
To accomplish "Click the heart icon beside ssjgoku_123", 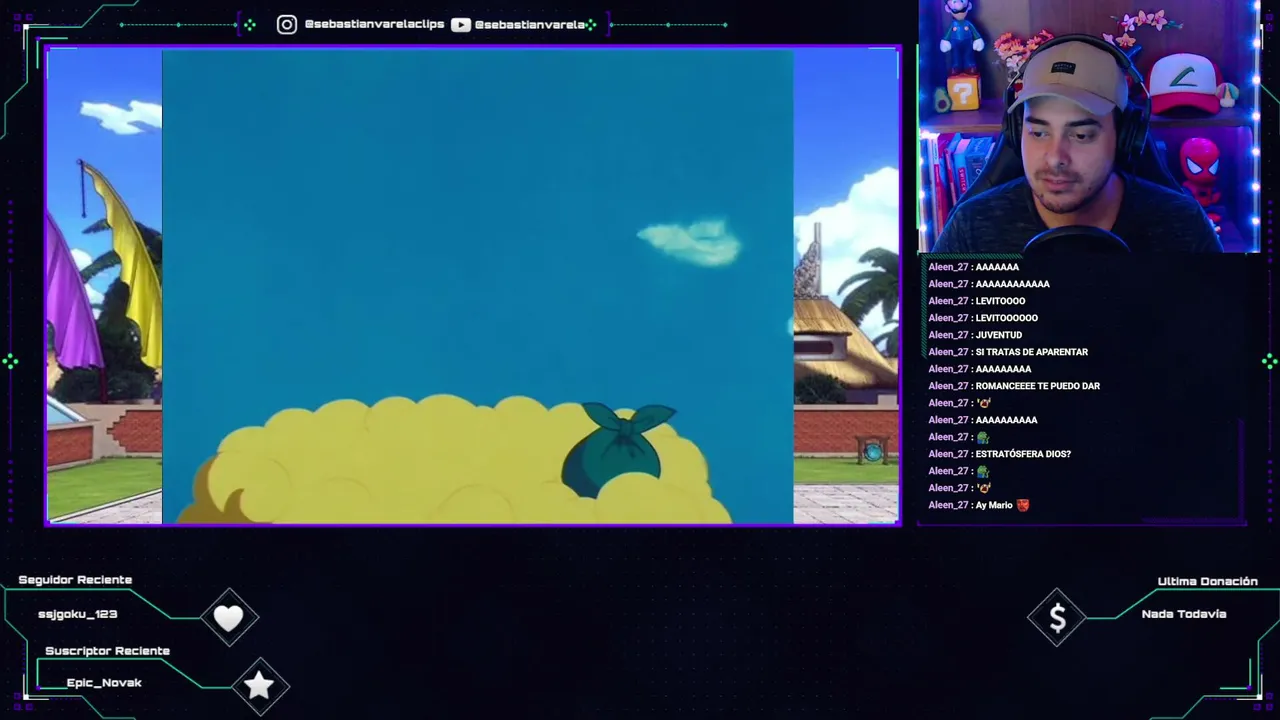I will (x=229, y=618).
